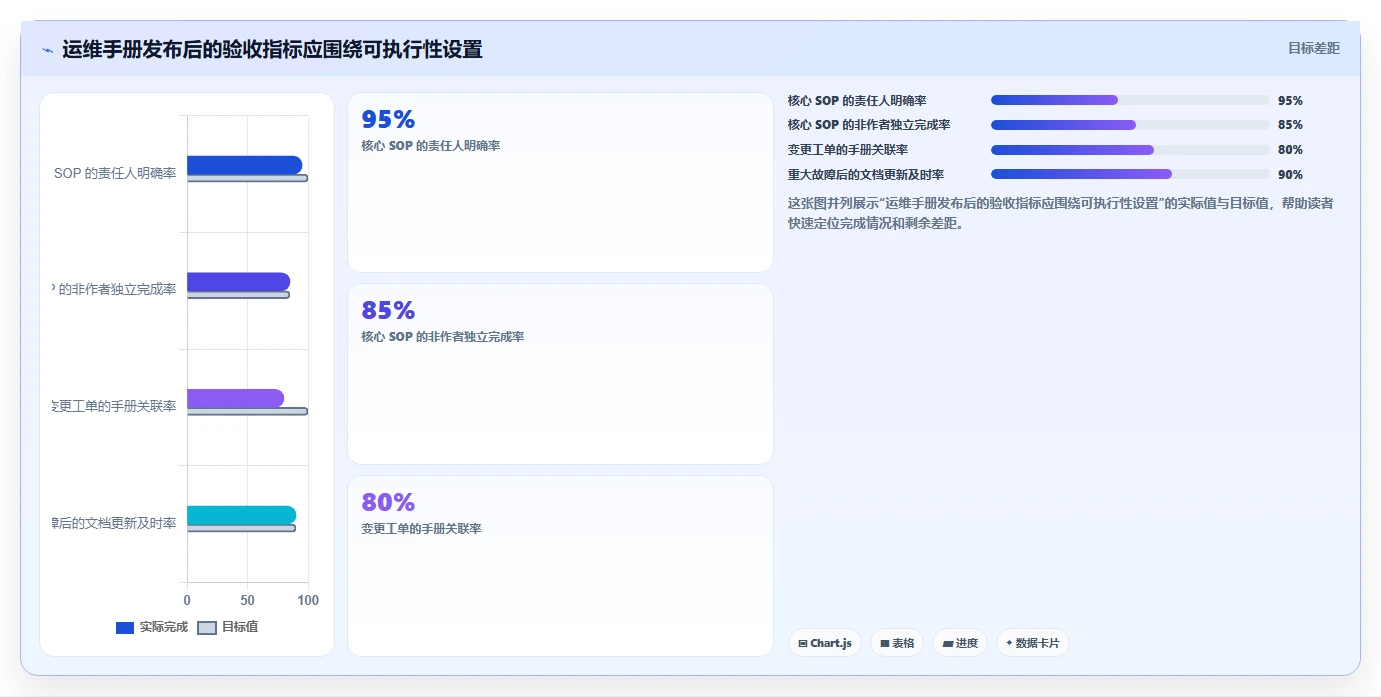Toggle the 目标值 legend entry

tap(228, 627)
